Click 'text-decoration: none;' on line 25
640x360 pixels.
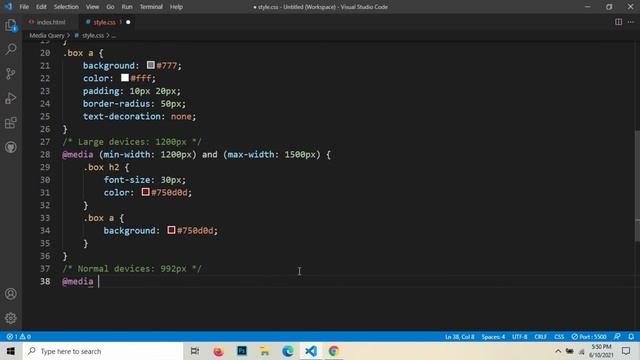point(140,116)
